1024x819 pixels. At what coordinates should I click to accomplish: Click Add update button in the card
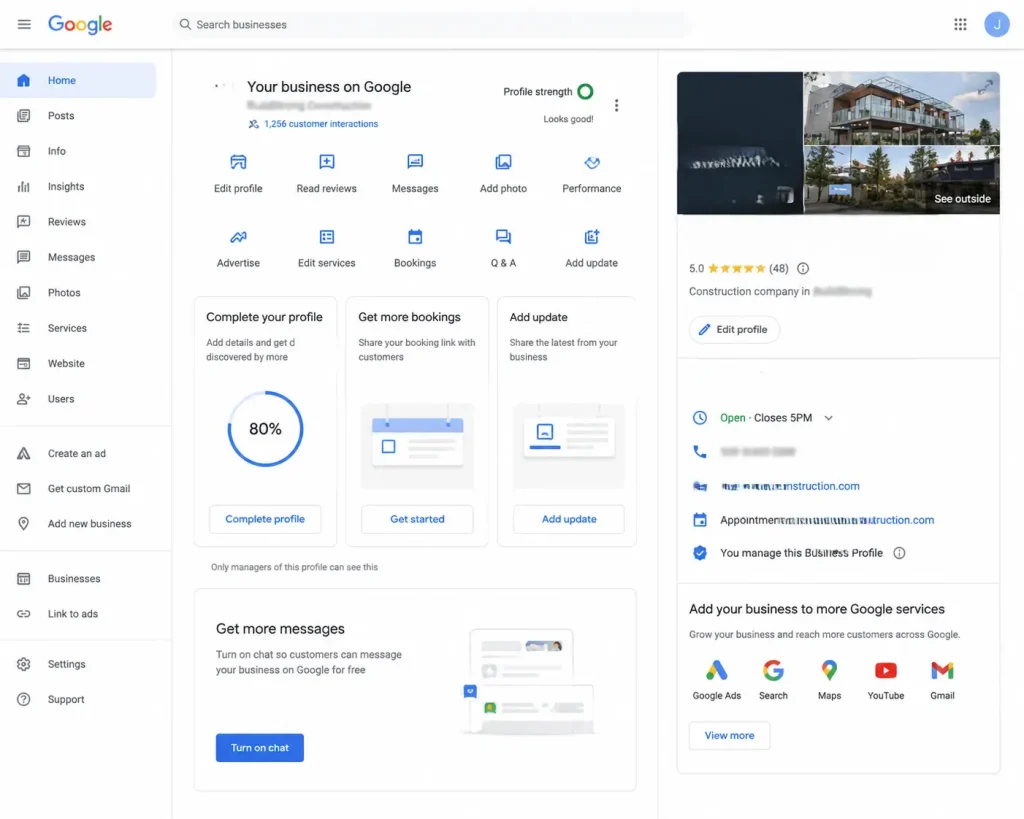[x=569, y=519]
